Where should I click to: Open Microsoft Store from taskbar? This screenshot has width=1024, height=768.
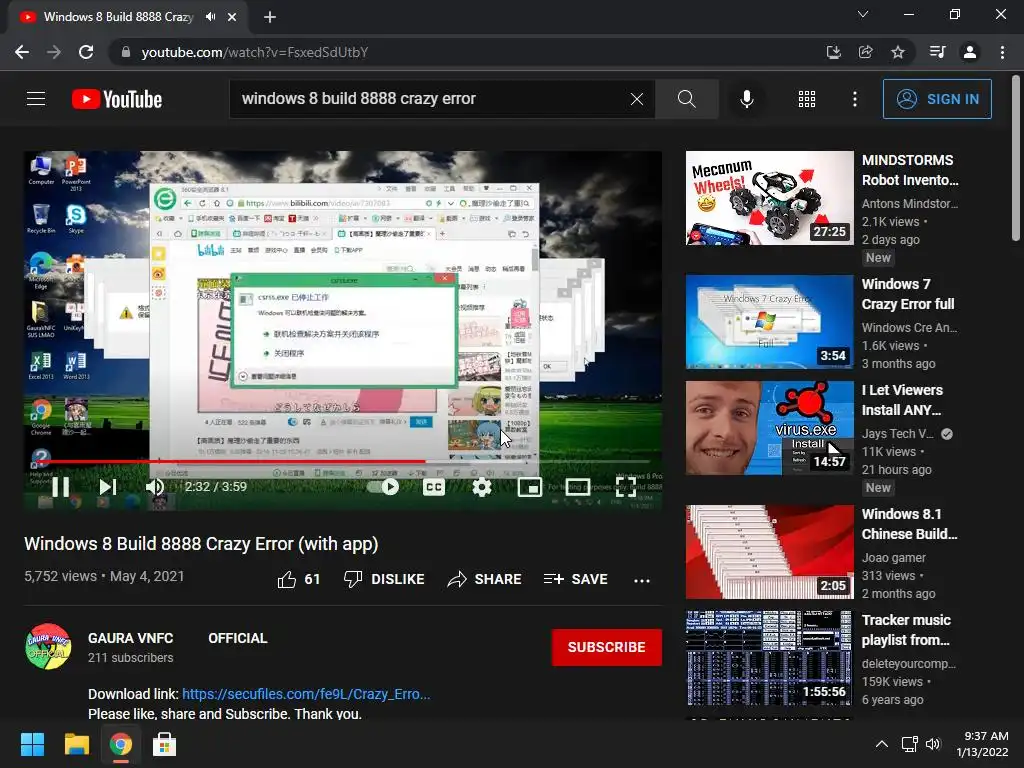pos(165,744)
